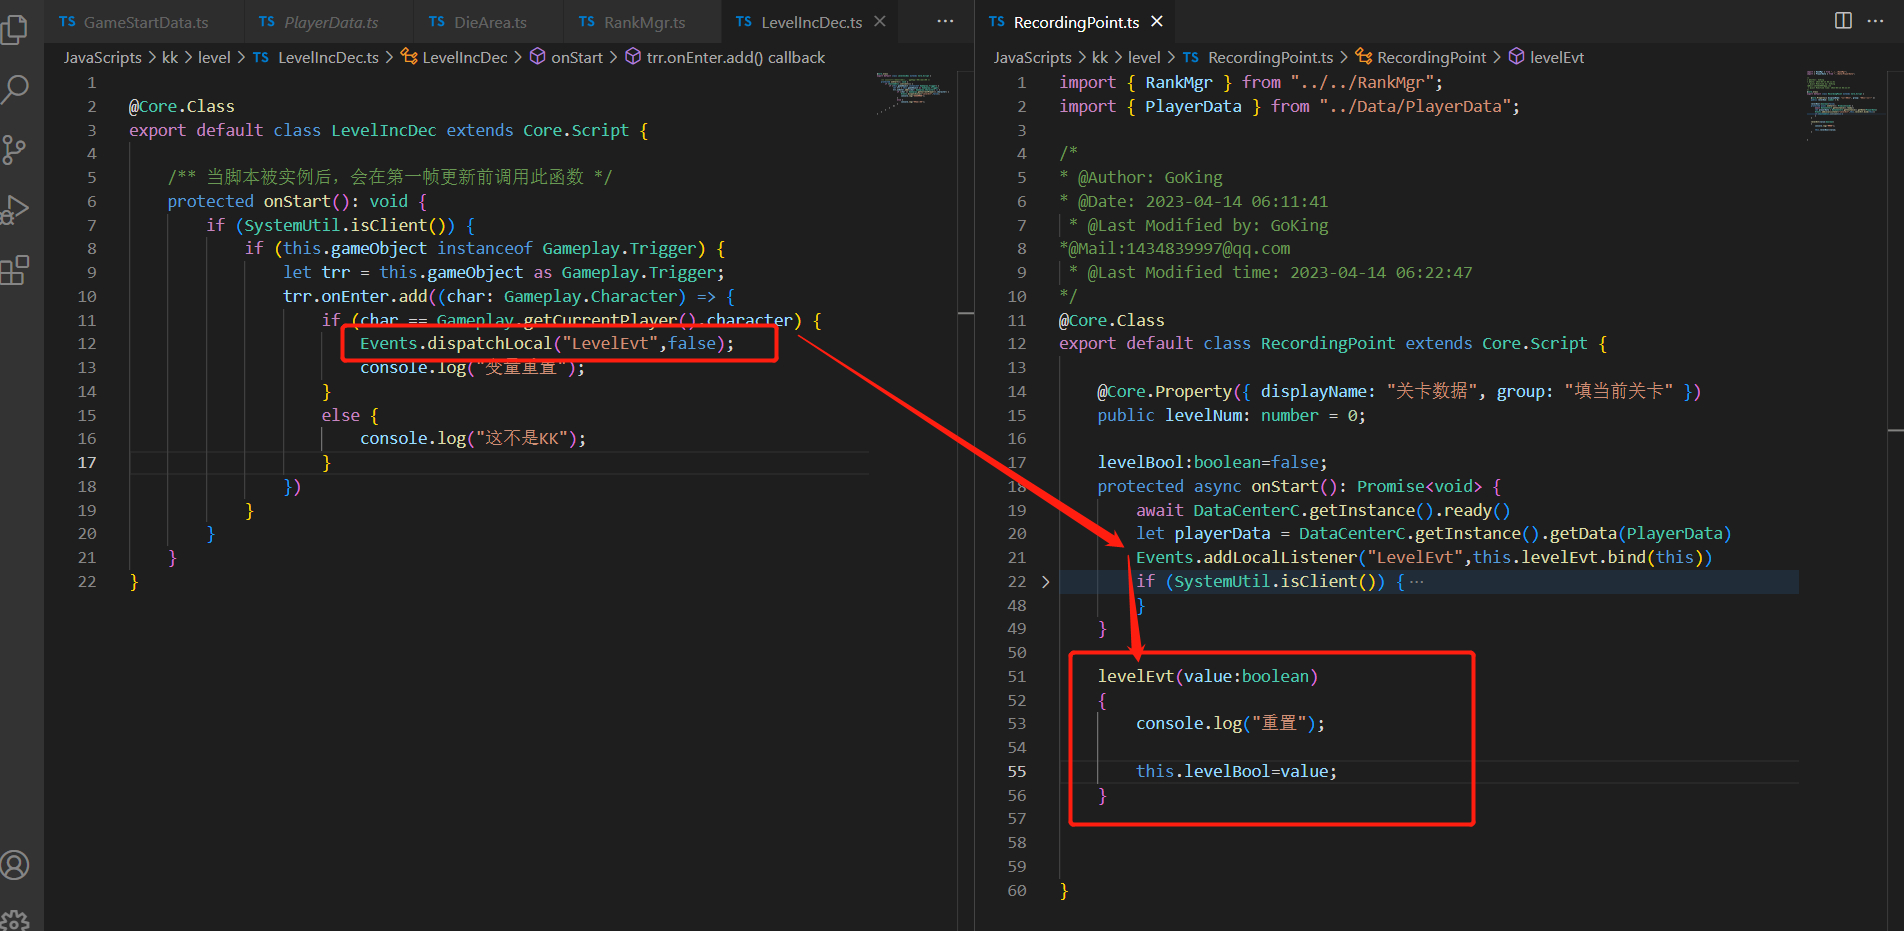Image resolution: width=1904 pixels, height=931 pixels.
Task: Close the LevelIncDec.ts tab
Action: (x=880, y=21)
